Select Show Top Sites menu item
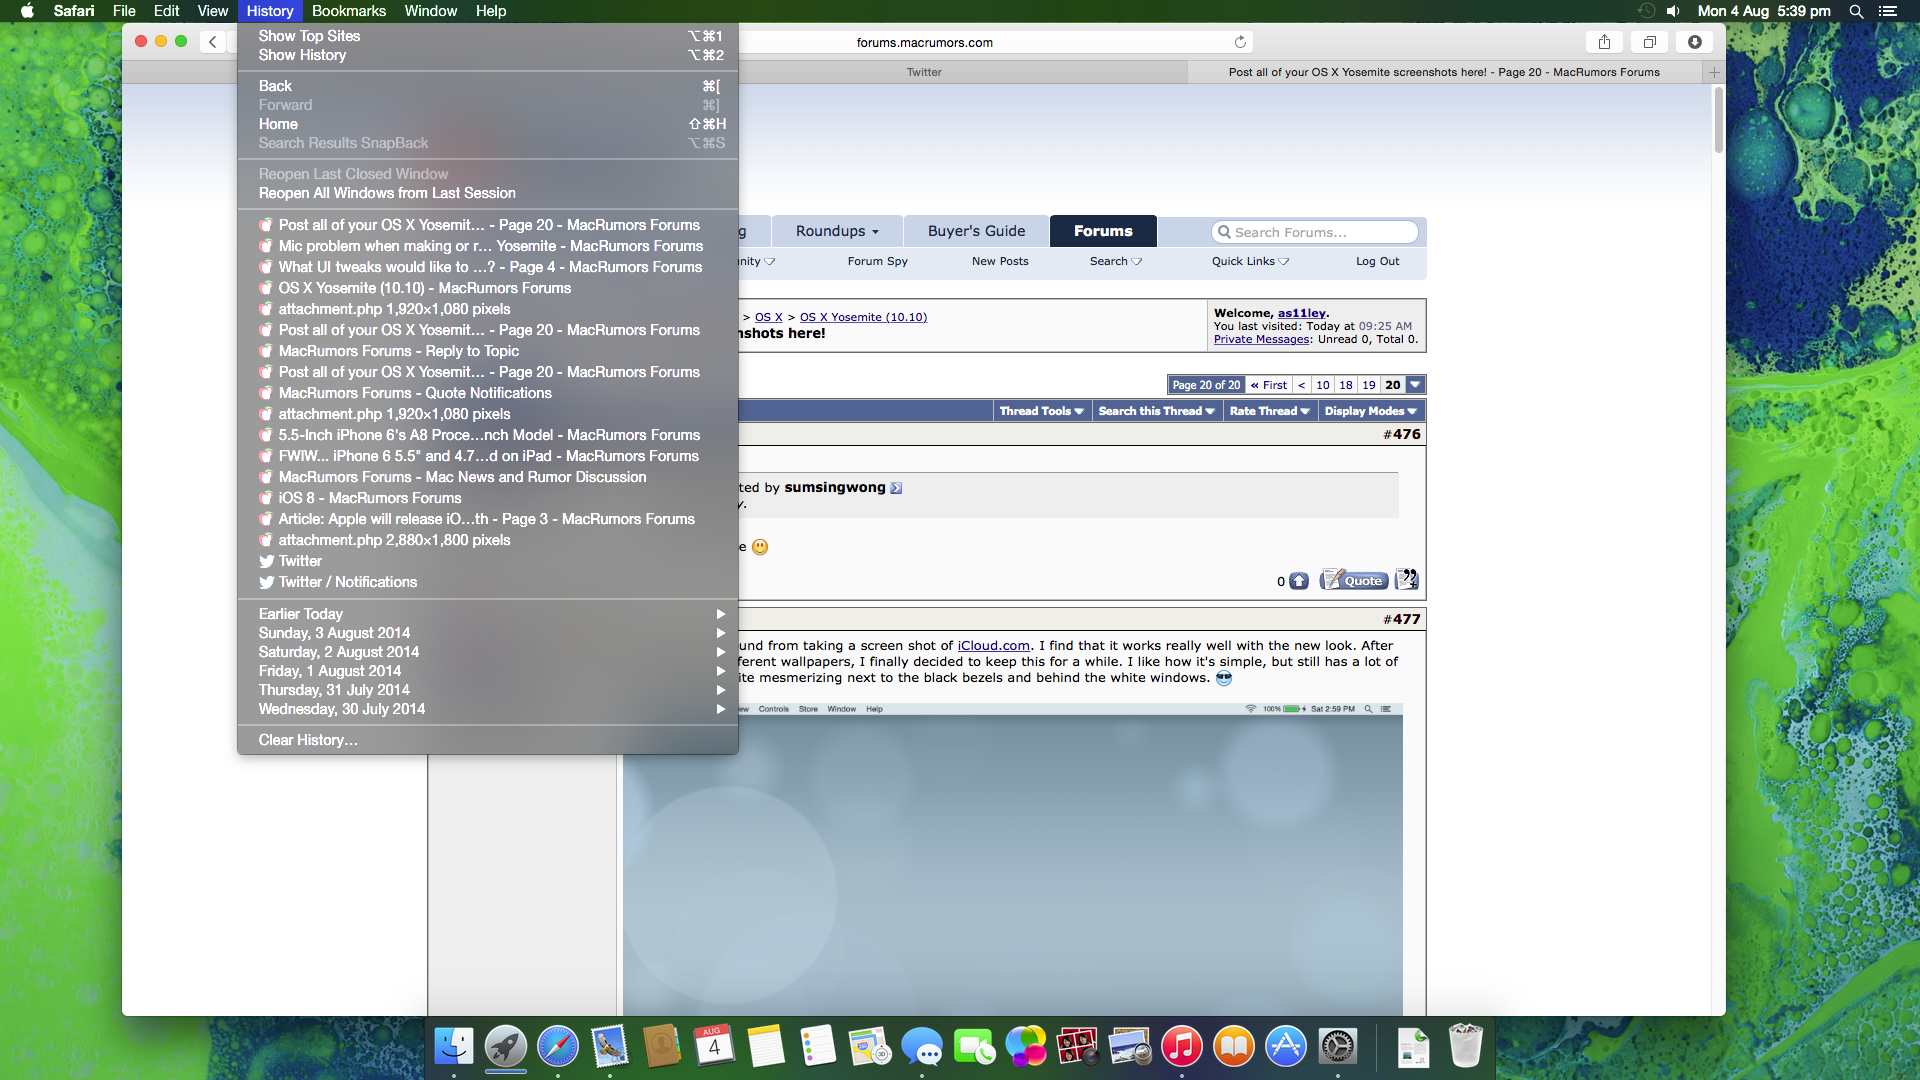This screenshot has height=1080, width=1920. [x=488, y=36]
